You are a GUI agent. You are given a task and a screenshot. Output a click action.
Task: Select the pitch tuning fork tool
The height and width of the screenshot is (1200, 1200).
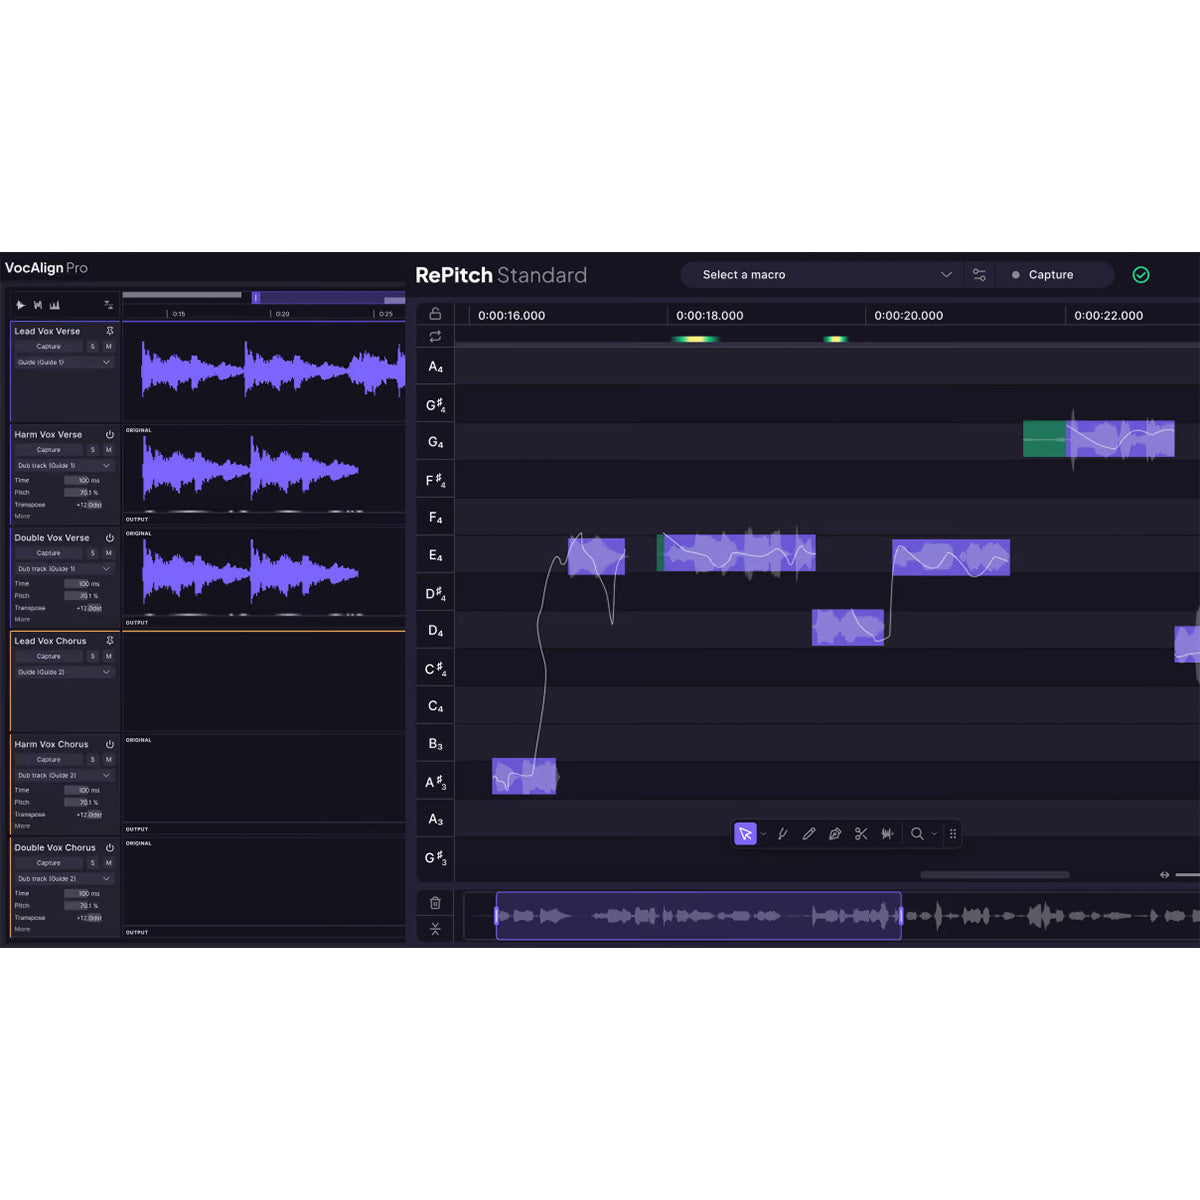[783, 834]
